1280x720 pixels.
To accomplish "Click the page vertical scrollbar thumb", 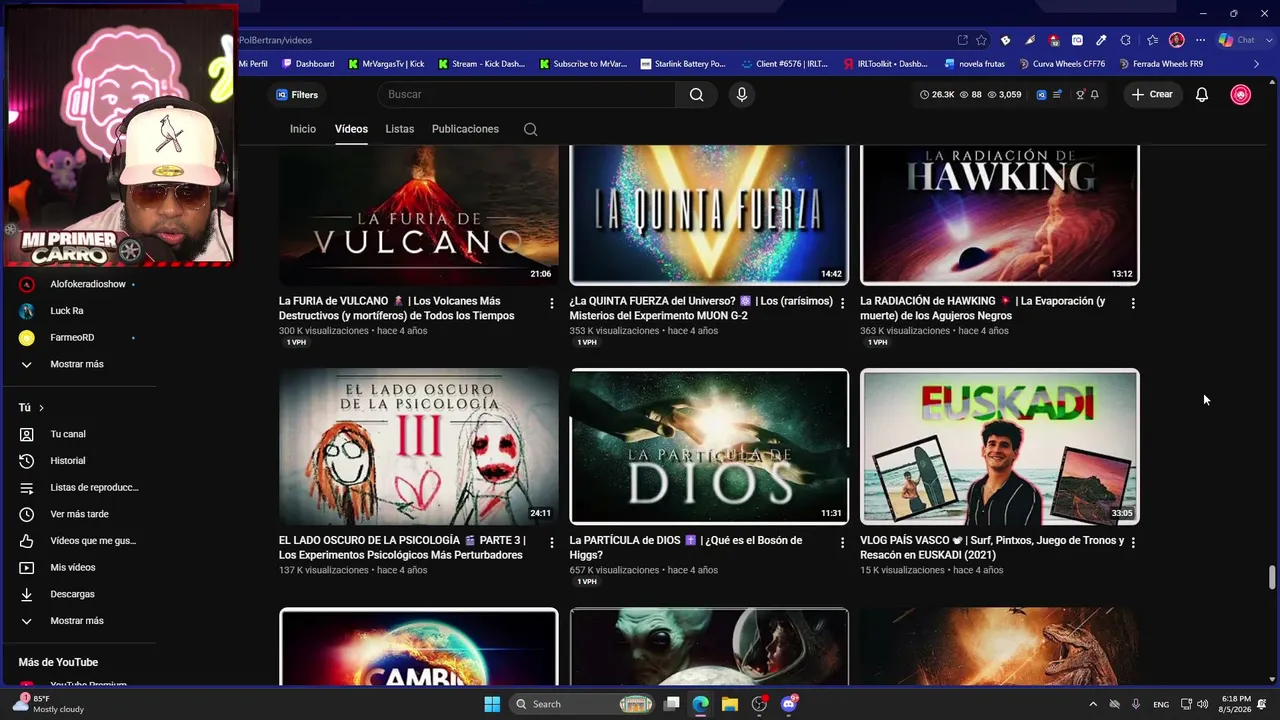I will click(1272, 578).
